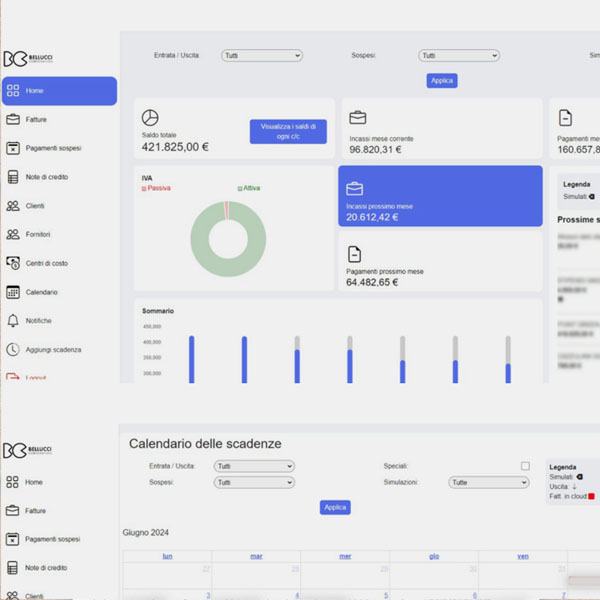Click Applica button in top dashboard
This screenshot has width=600, height=600.
(x=442, y=80)
